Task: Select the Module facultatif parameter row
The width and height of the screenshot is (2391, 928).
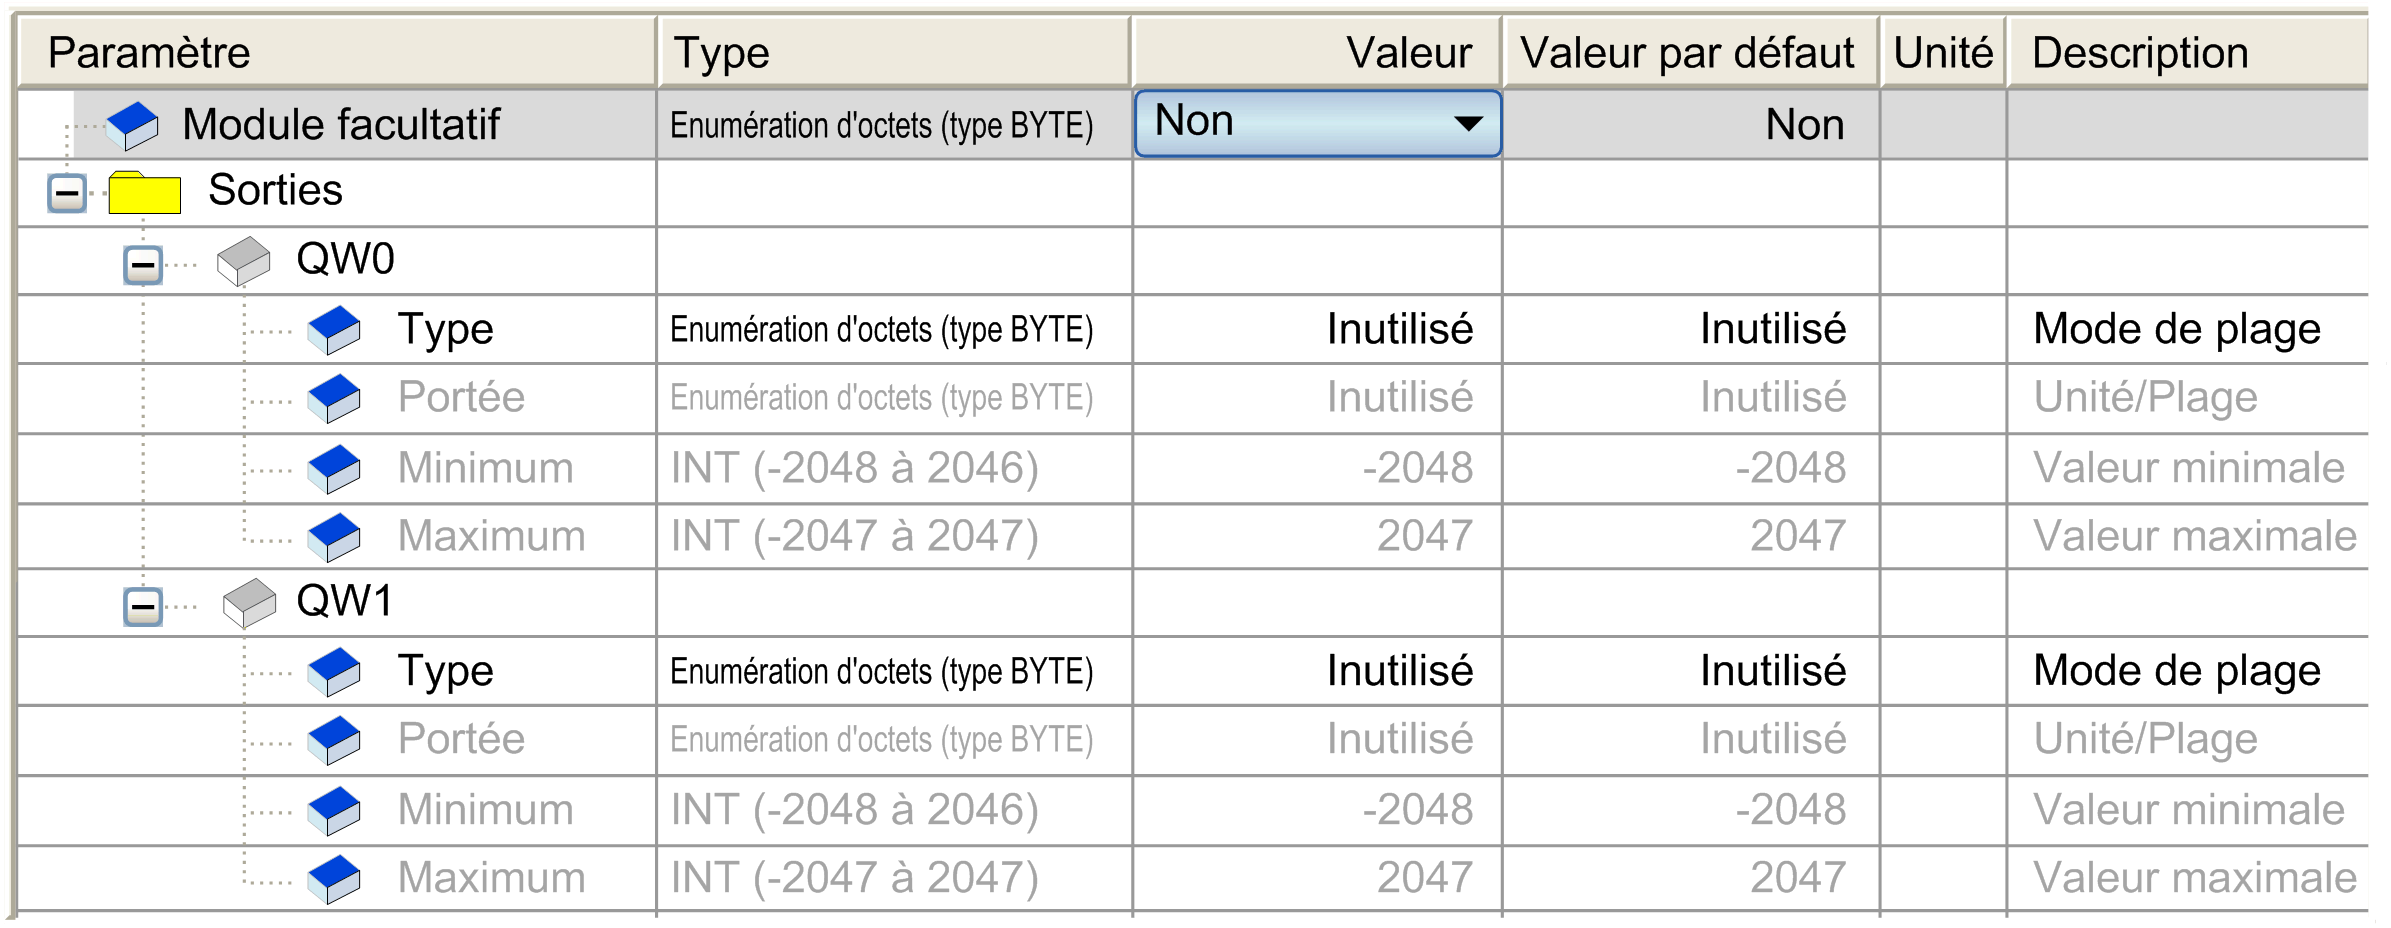Action: (341, 125)
